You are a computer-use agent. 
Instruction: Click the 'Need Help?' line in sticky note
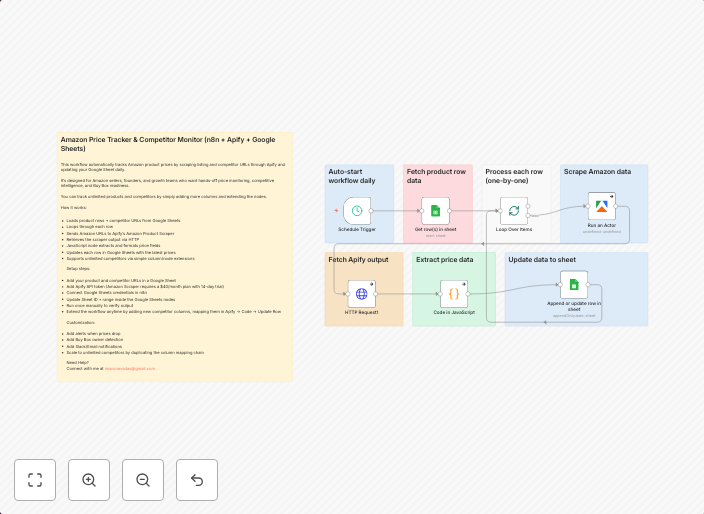(x=78, y=362)
